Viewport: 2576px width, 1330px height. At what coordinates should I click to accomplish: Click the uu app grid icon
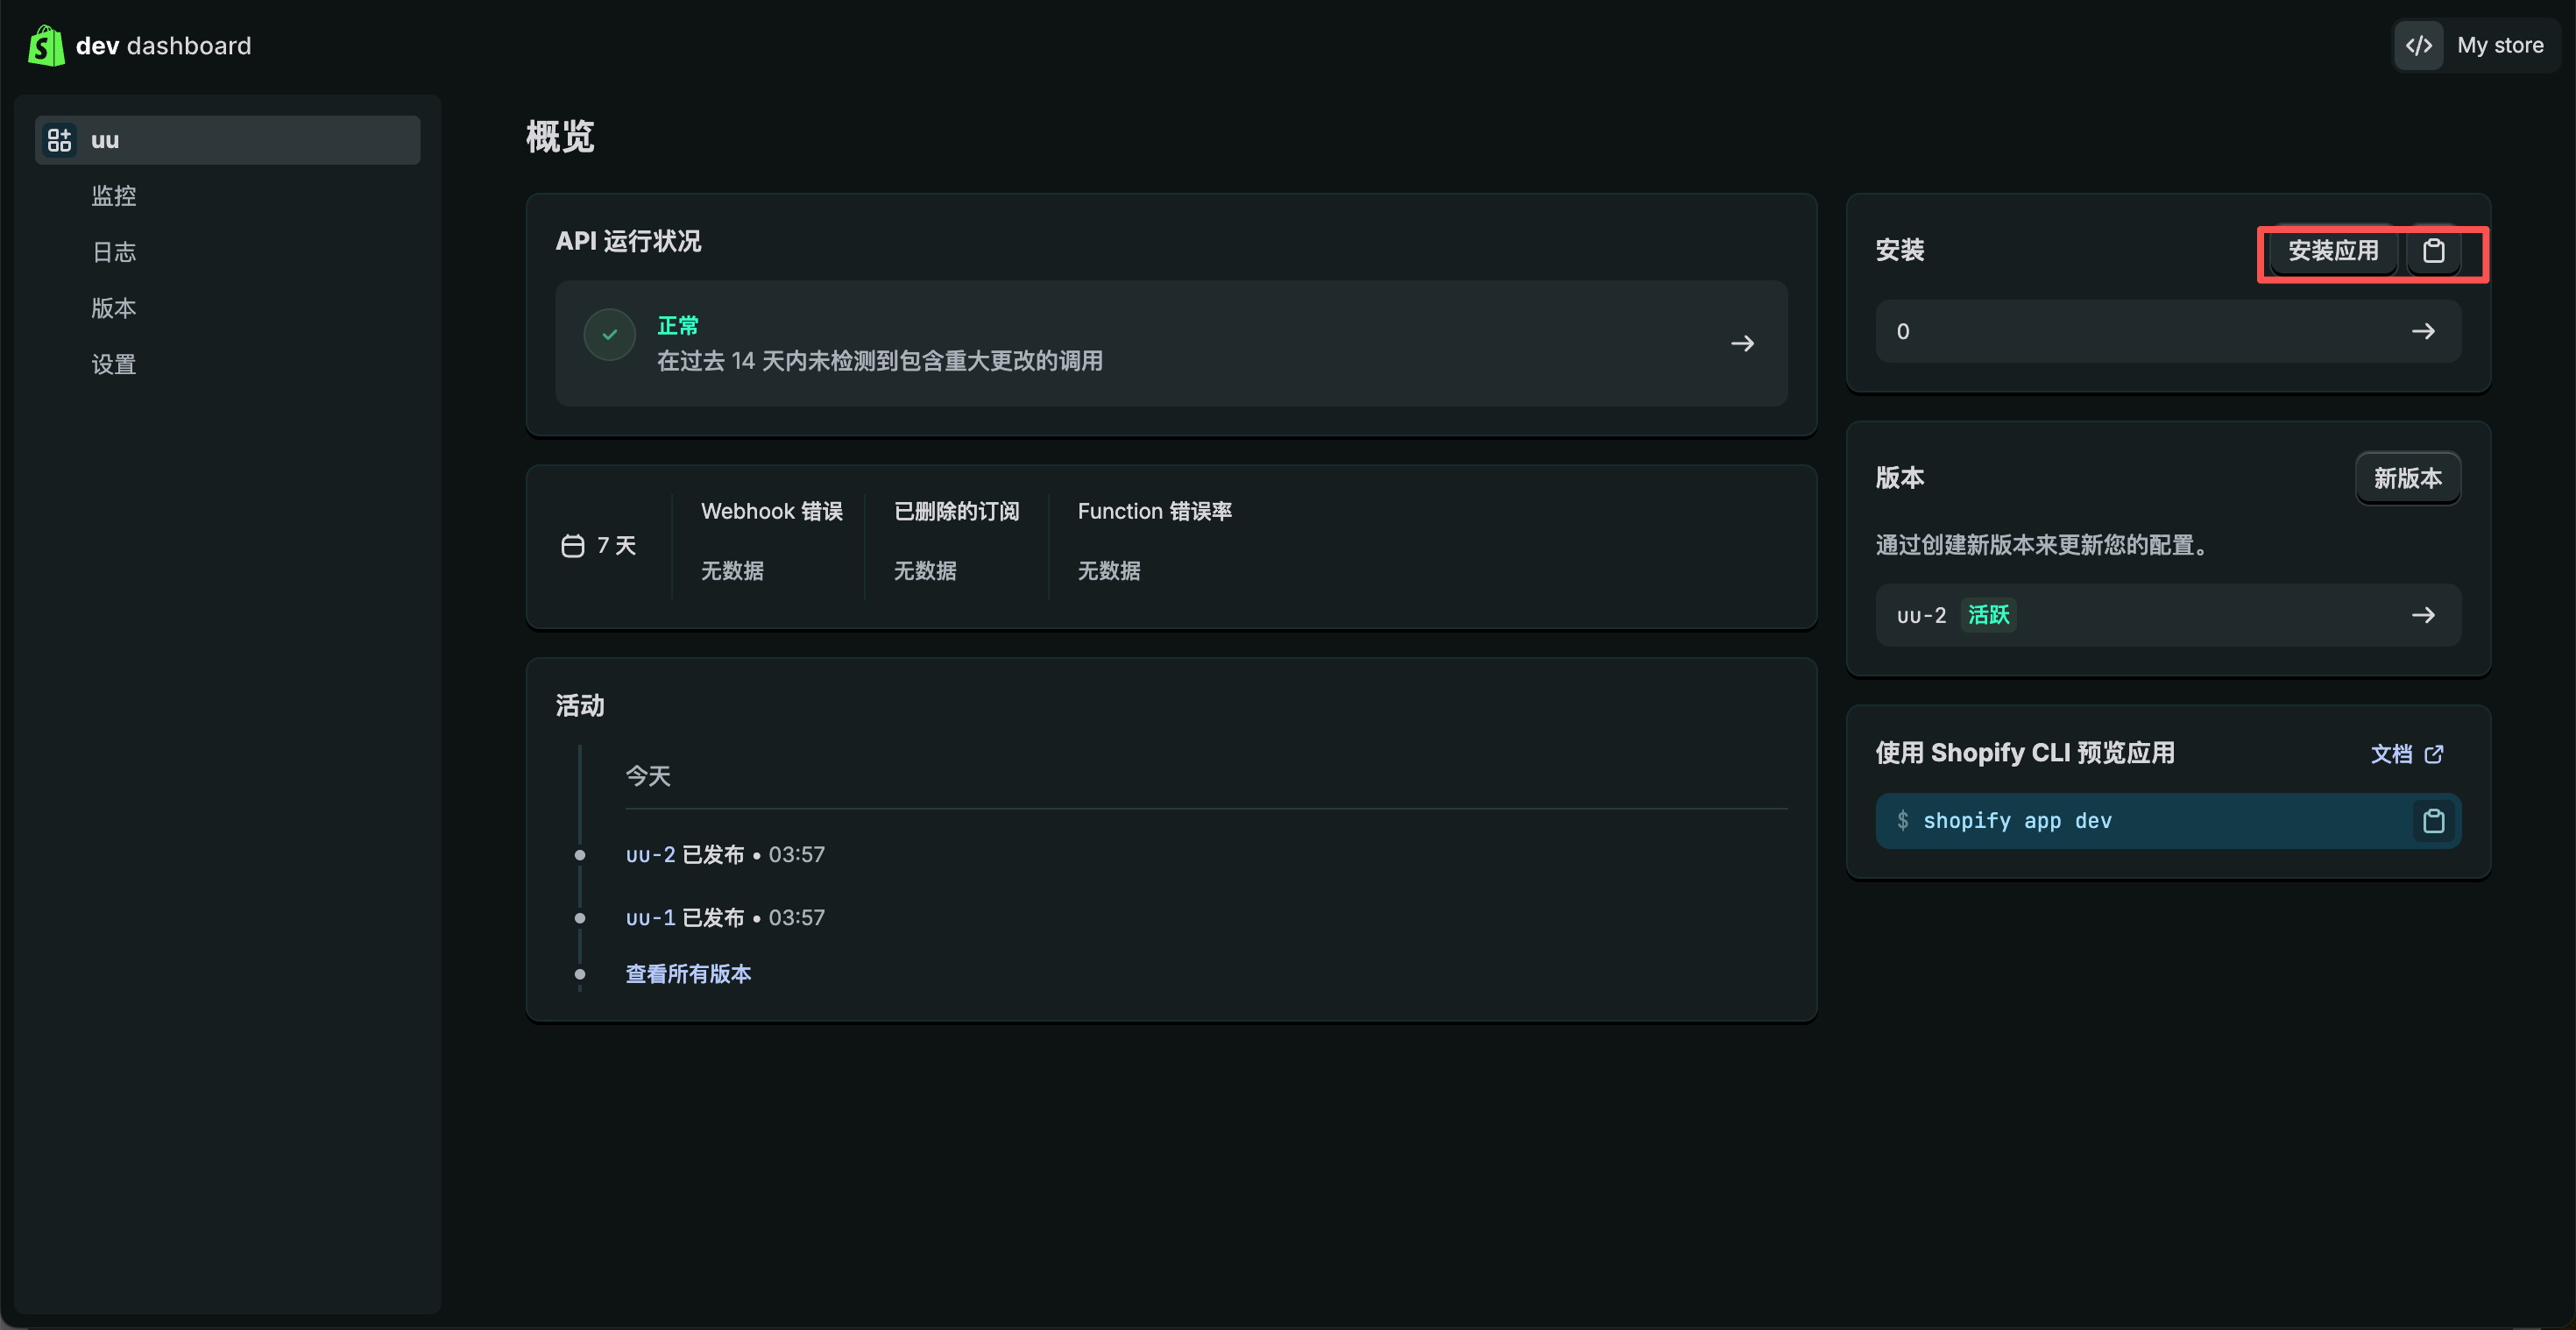point(59,140)
